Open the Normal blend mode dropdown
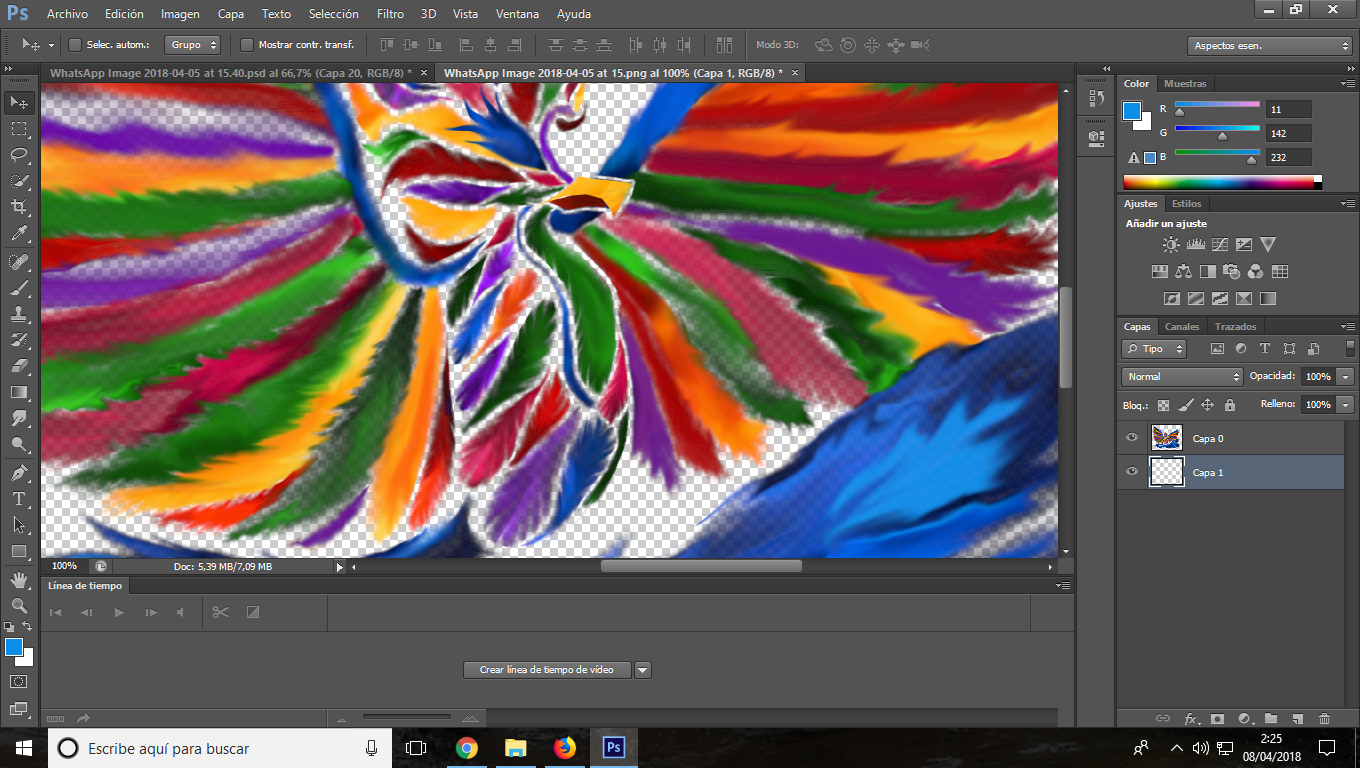The width and height of the screenshot is (1360, 768). [x=1182, y=377]
